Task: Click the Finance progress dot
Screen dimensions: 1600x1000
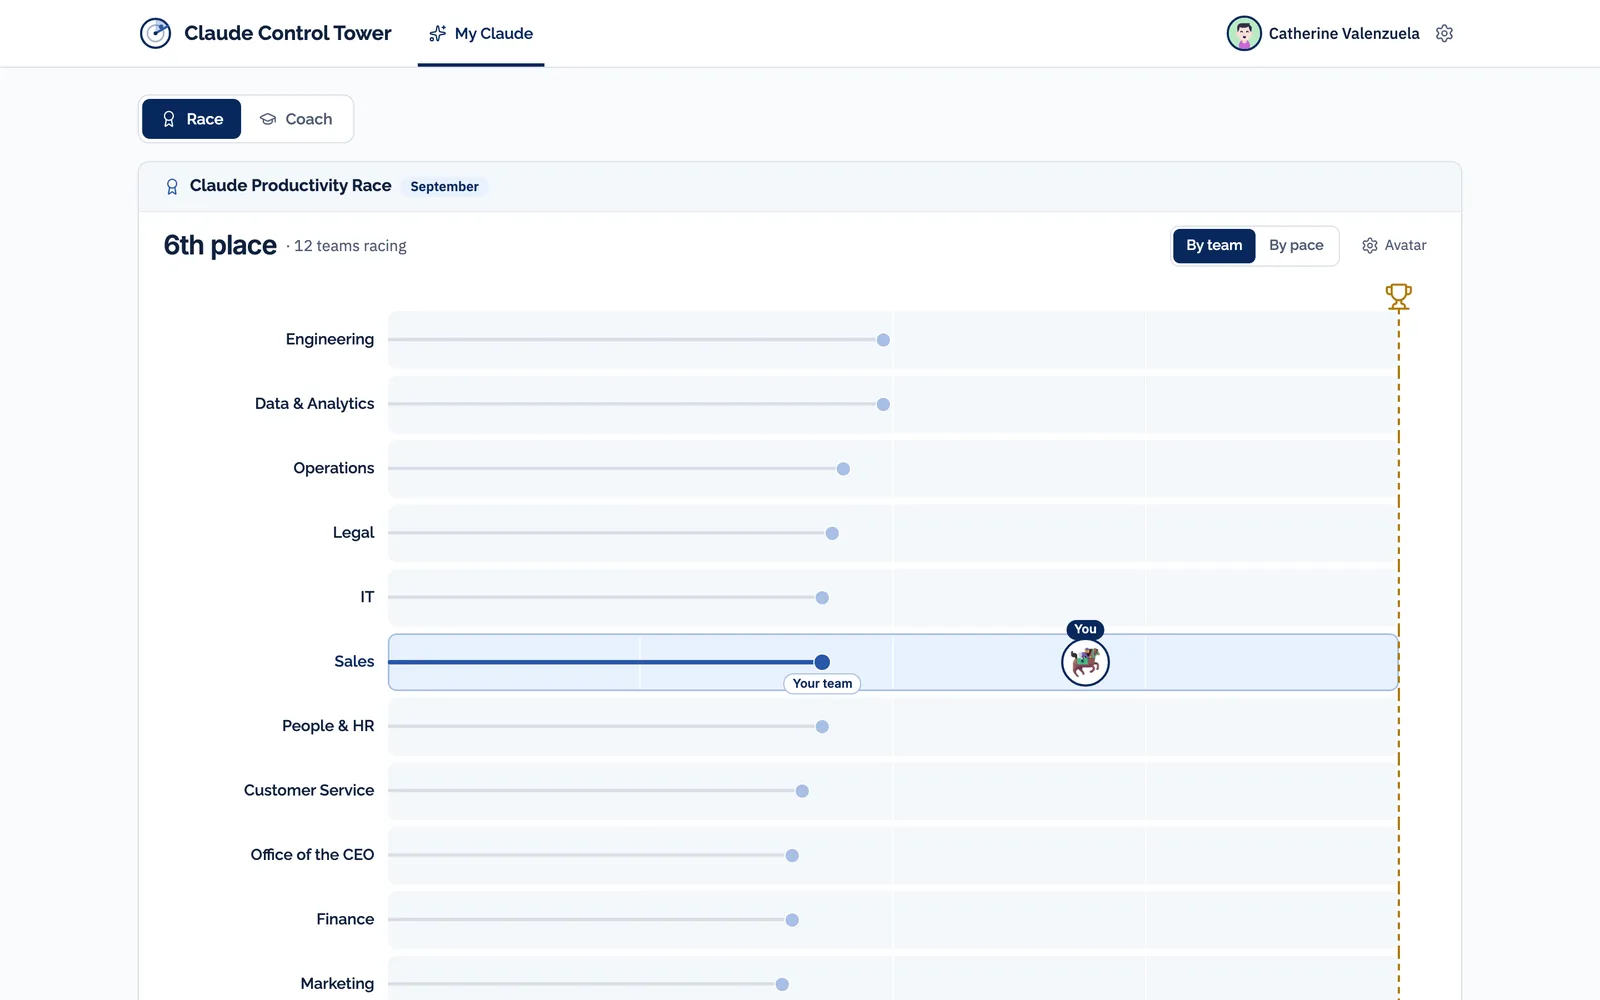Action: [x=792, y=920]
